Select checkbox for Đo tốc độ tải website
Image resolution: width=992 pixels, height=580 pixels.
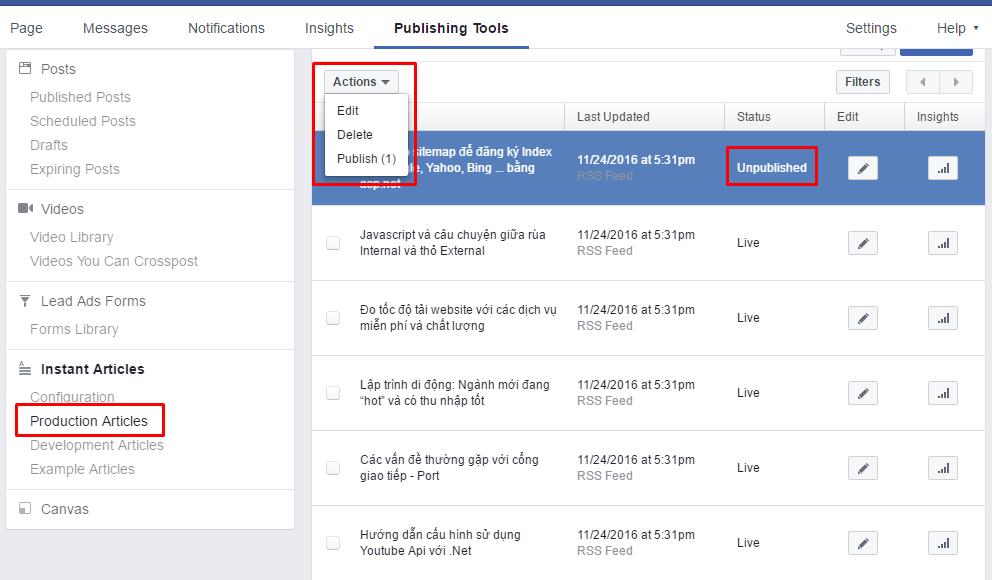(333, 318)
